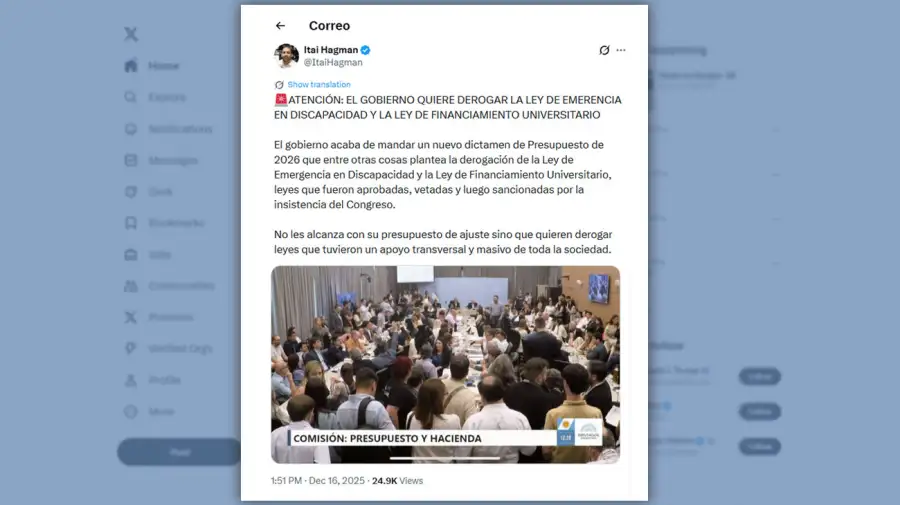Open Bookmarks in the sidebar
The height and width of the screenshot is (505, 900).
[x=164, y=223]
